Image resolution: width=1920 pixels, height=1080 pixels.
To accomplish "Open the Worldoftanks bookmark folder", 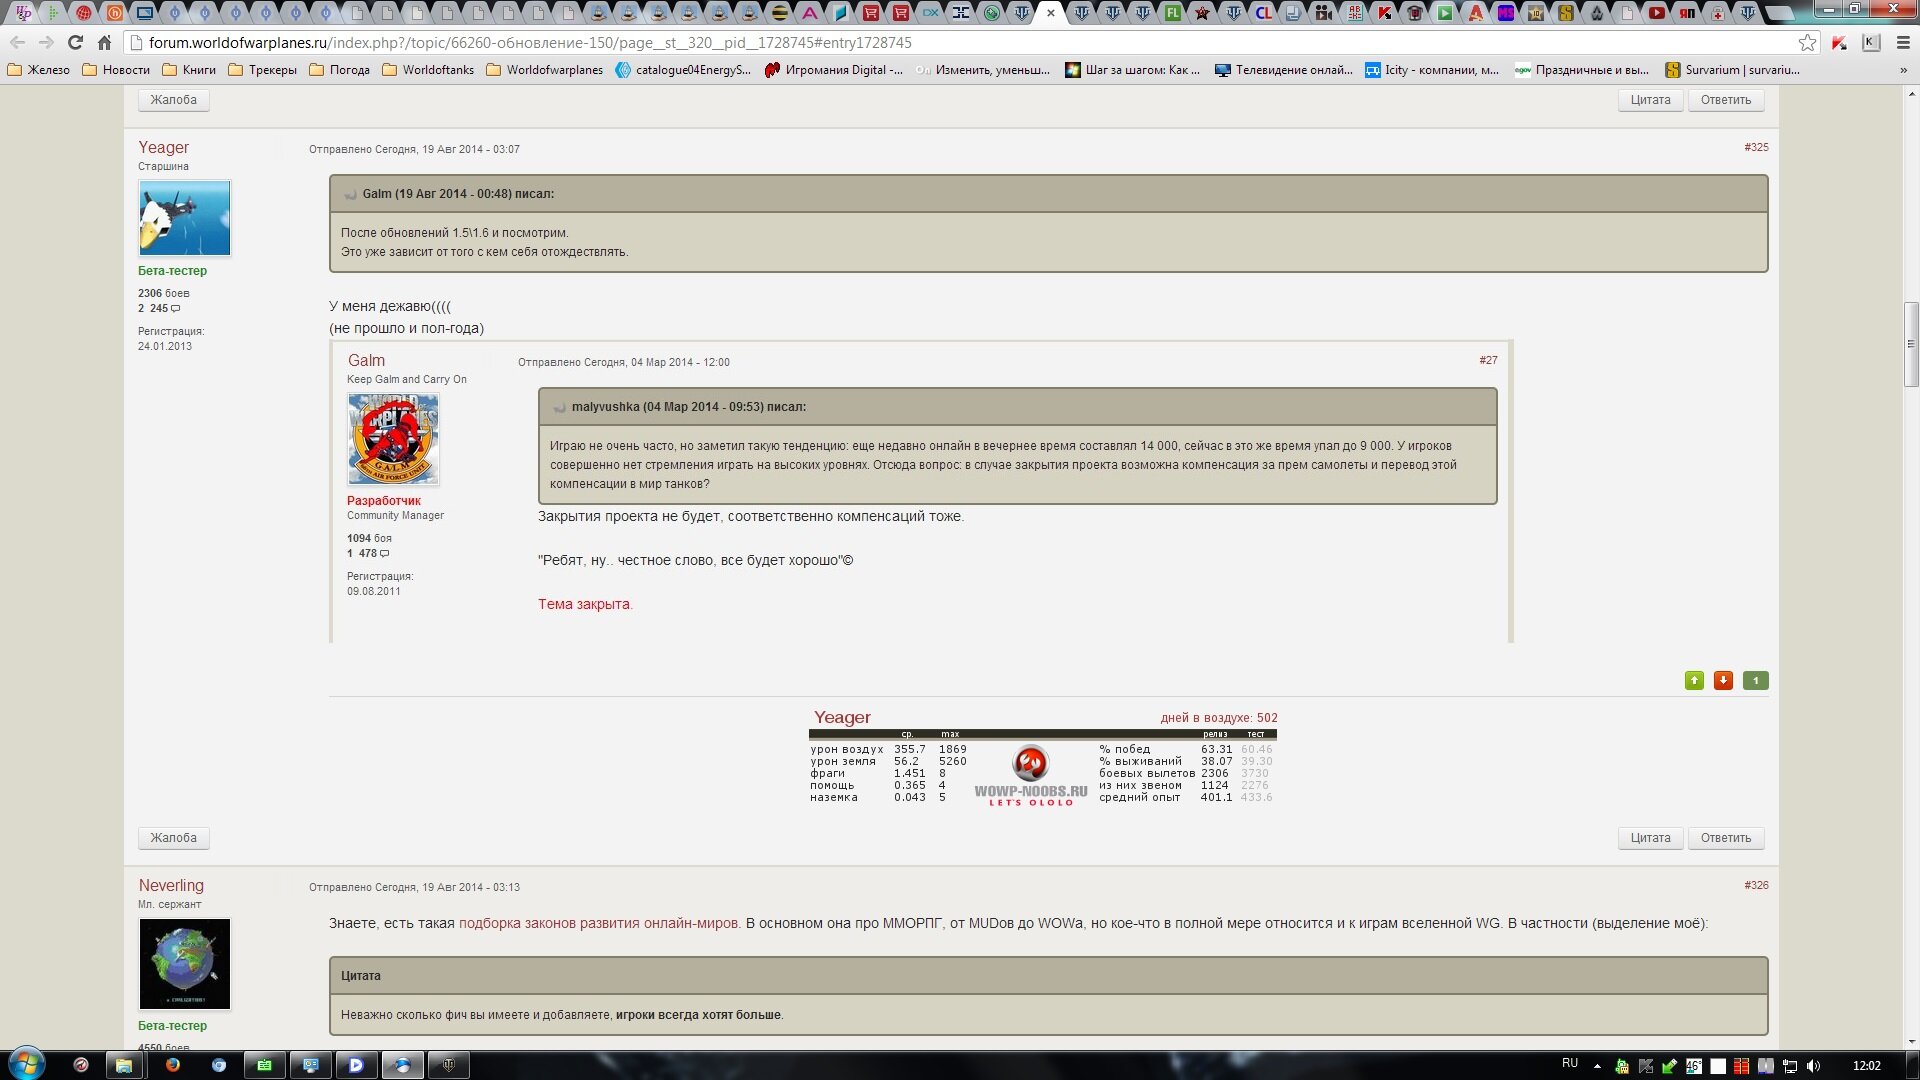I will pyautogui.click(x=428, y=70).
